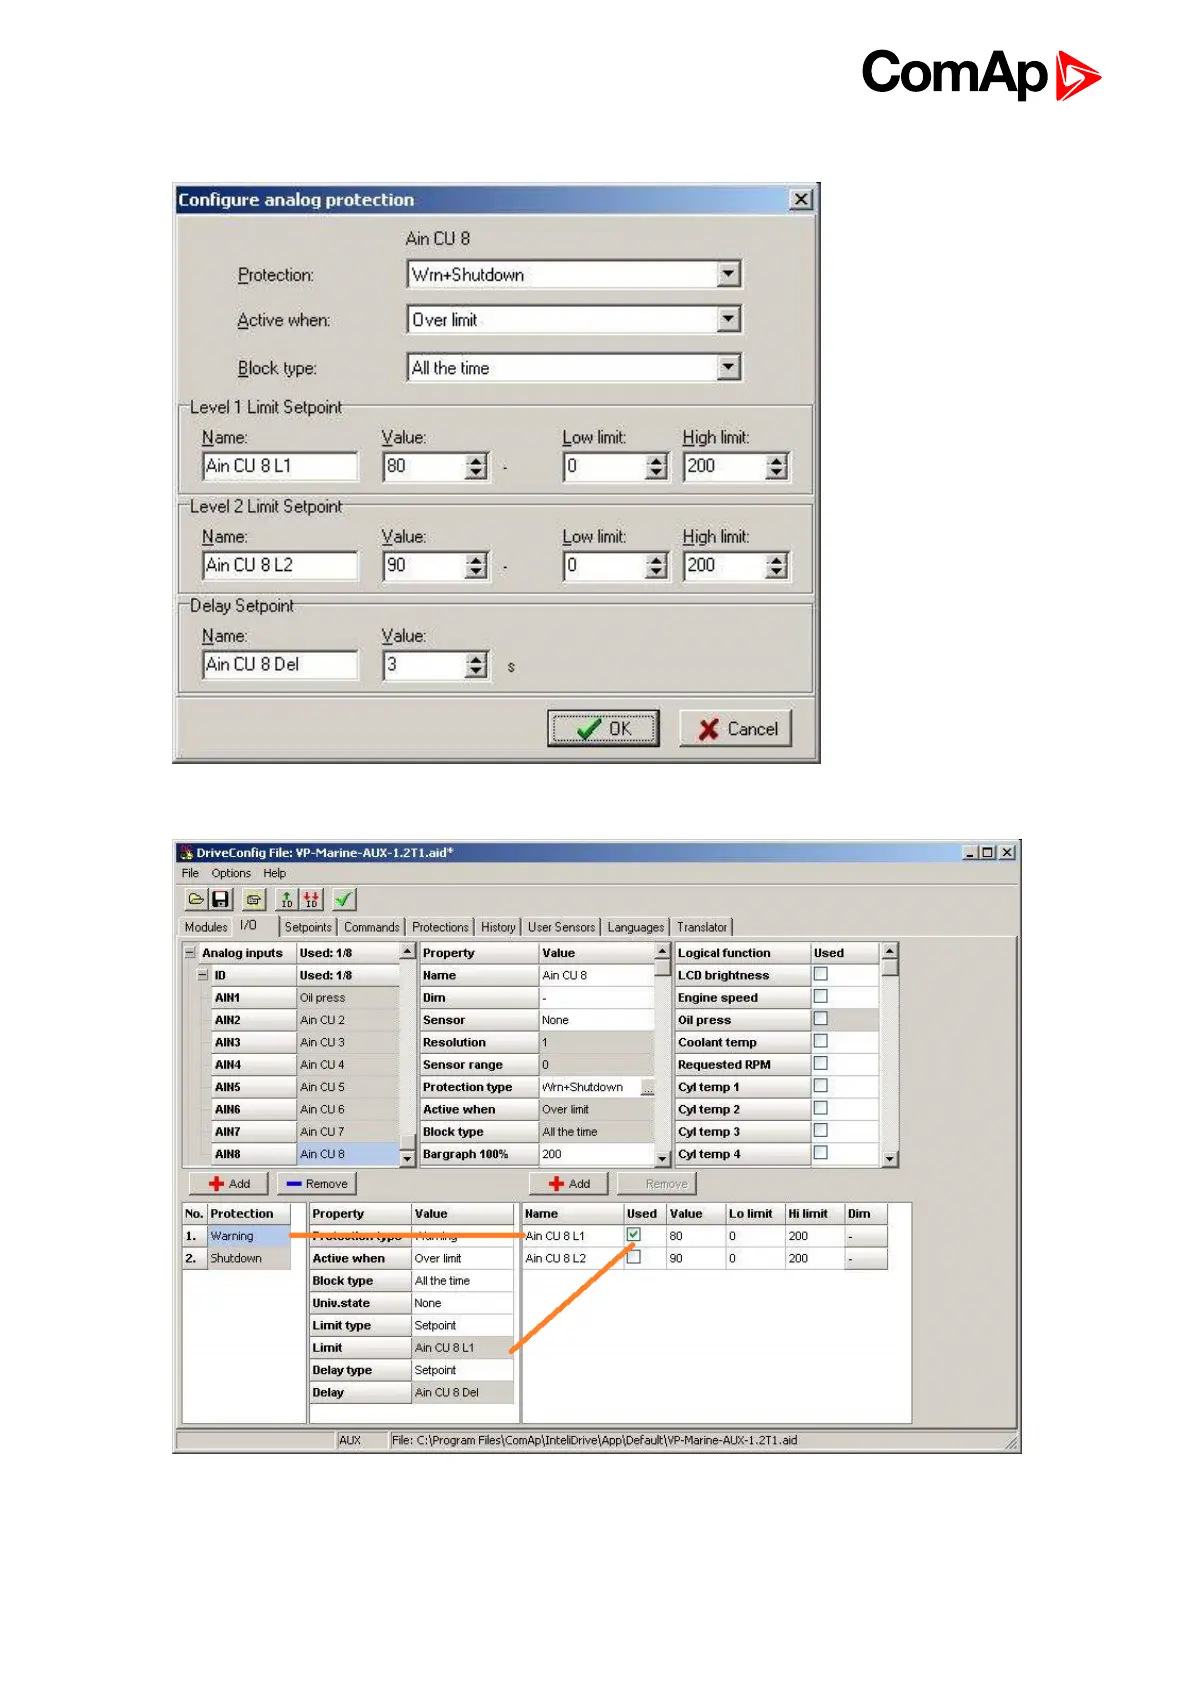Click the red arrows ID toolbar icon

pyautogui.click(x=311, y=899)
